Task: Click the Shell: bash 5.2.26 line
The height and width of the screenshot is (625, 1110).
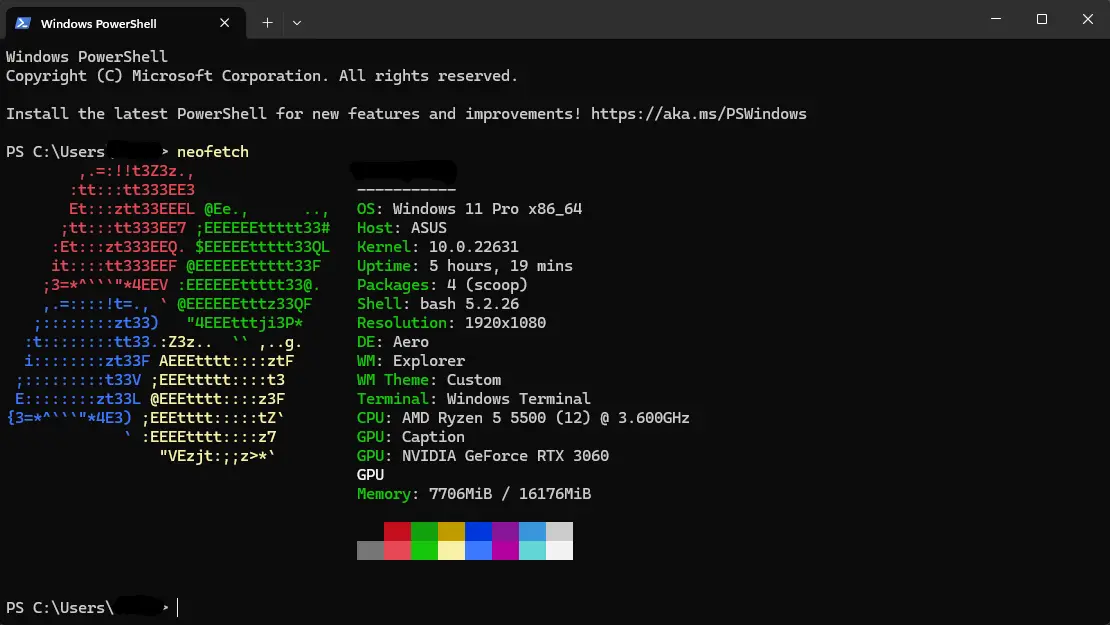Action: [x=437, y=304]
